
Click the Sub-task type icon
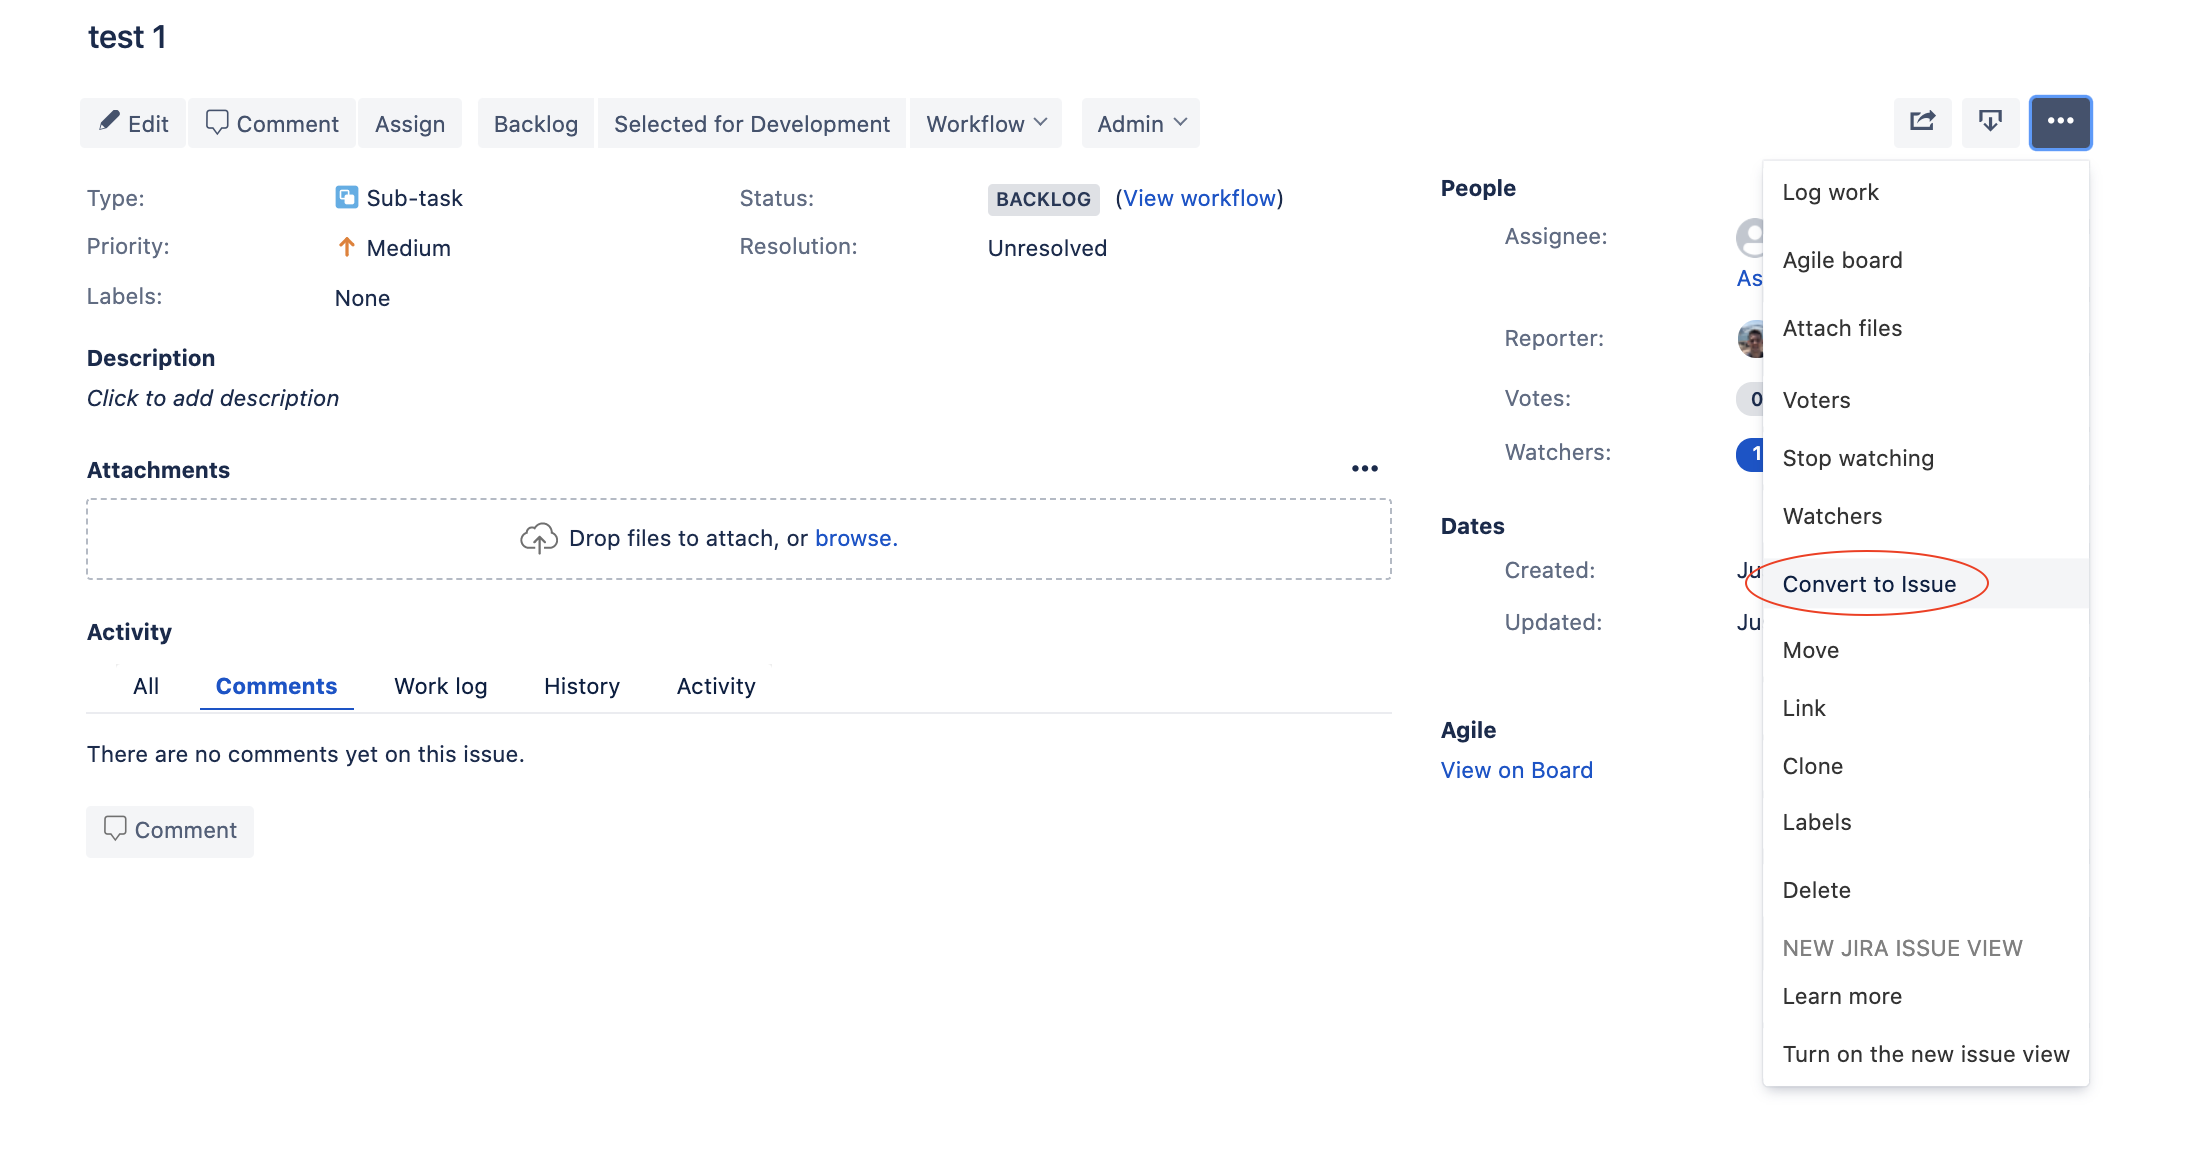point(346,197)
